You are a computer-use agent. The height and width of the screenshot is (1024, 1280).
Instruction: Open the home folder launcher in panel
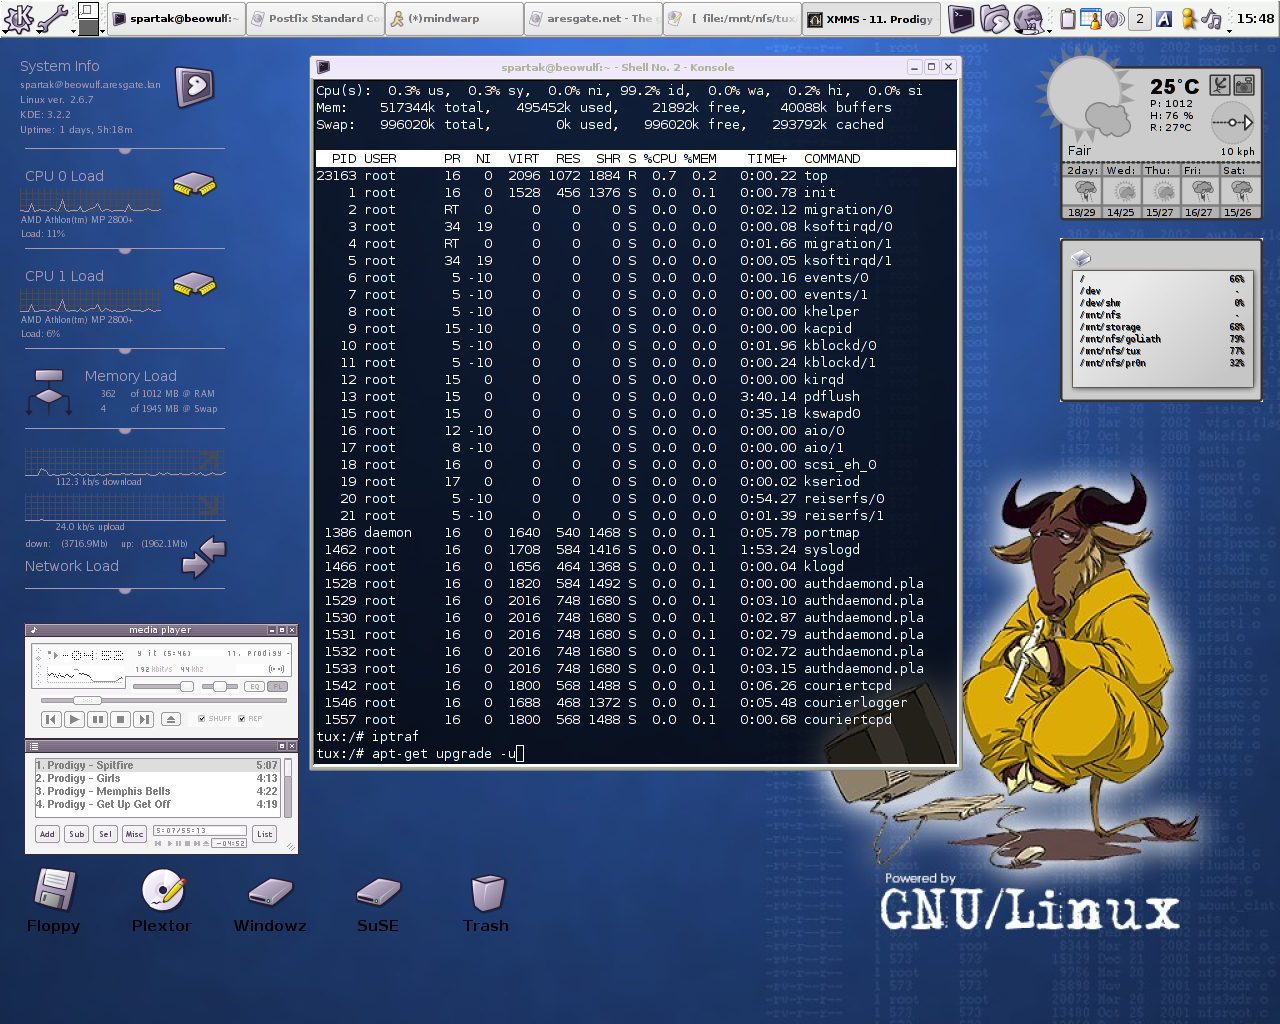(994, 18)
